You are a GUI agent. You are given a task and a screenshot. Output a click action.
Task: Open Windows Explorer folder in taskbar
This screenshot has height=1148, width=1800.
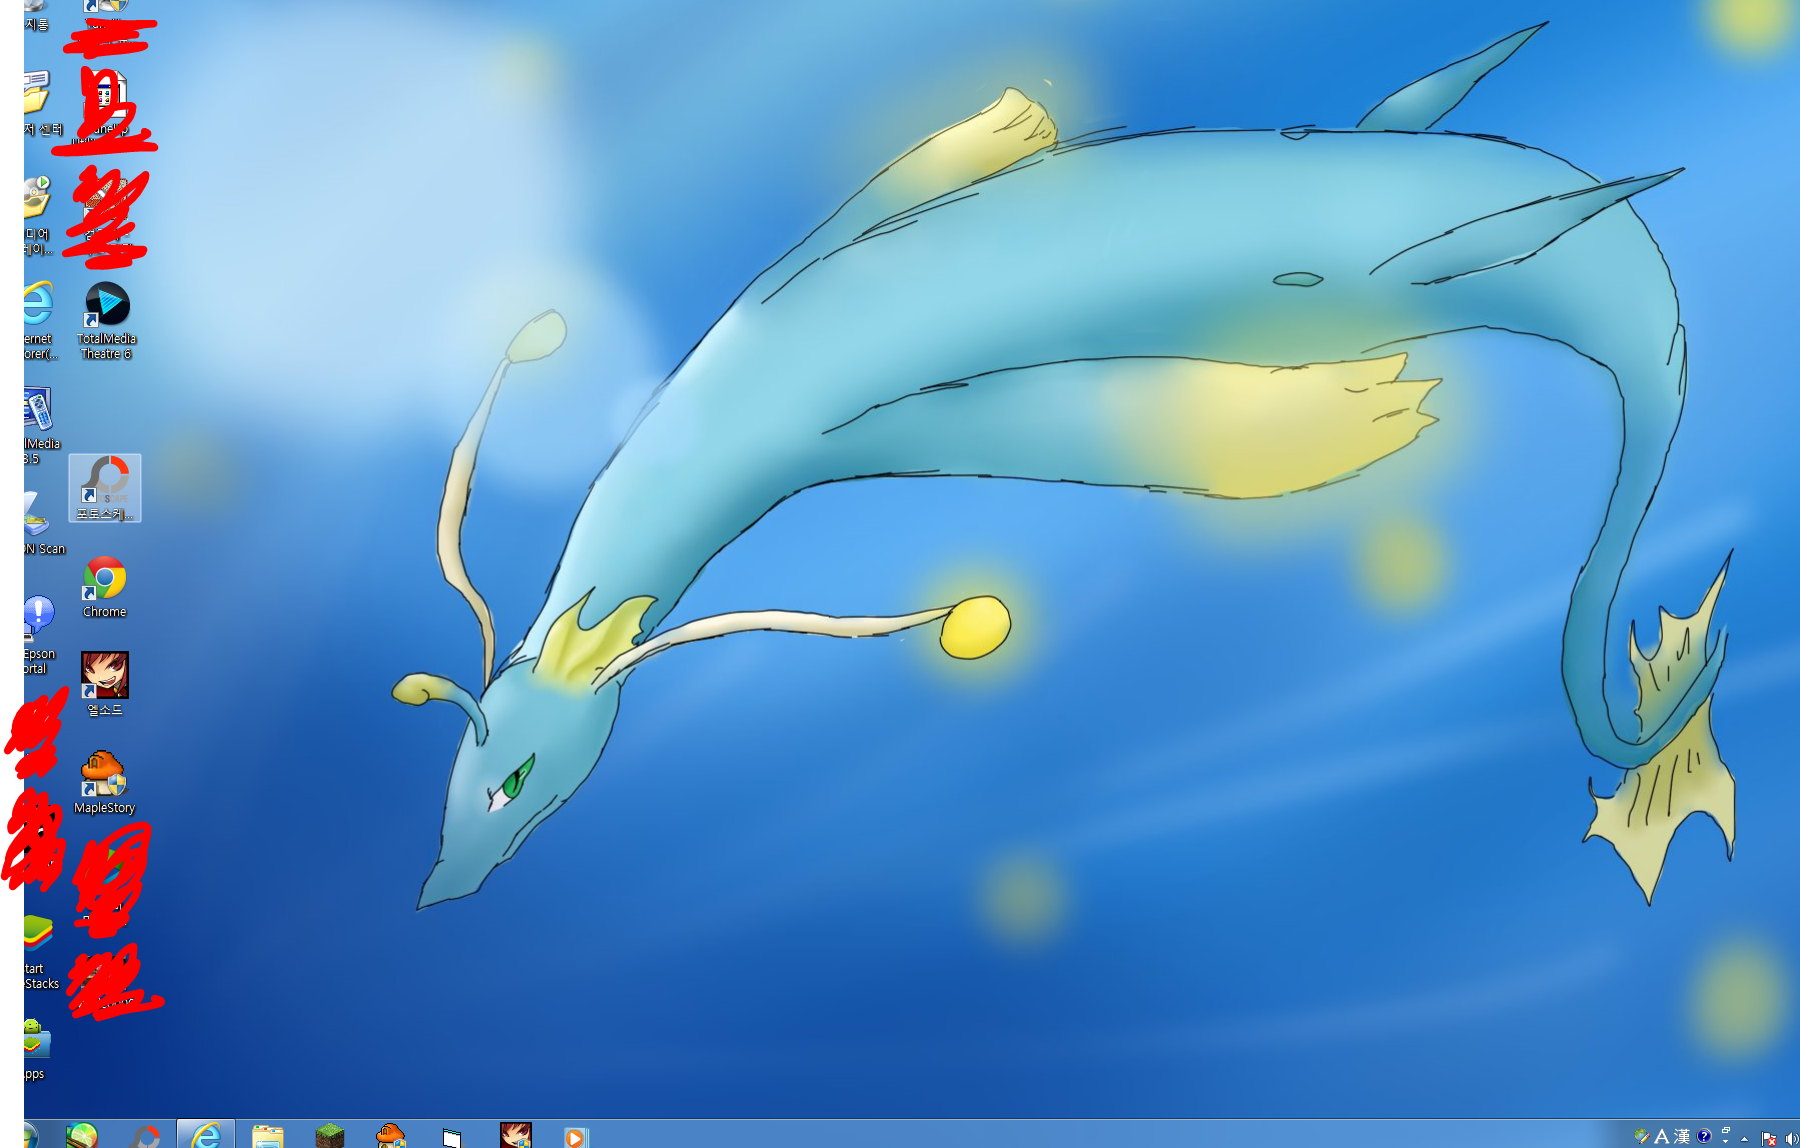267,1136
